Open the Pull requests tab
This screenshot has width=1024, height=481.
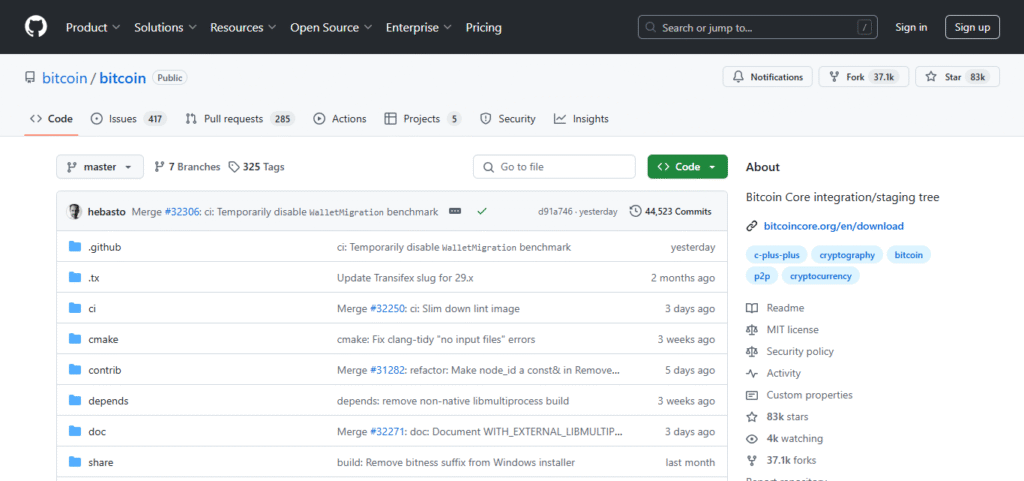point(240,119)
